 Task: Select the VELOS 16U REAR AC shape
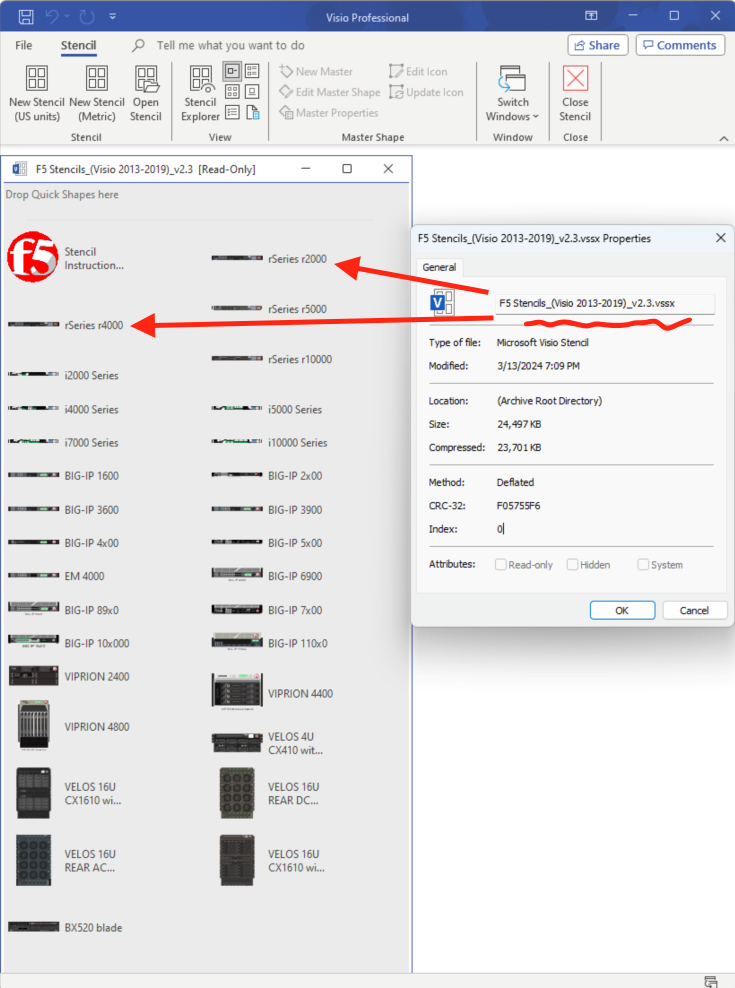66,860
